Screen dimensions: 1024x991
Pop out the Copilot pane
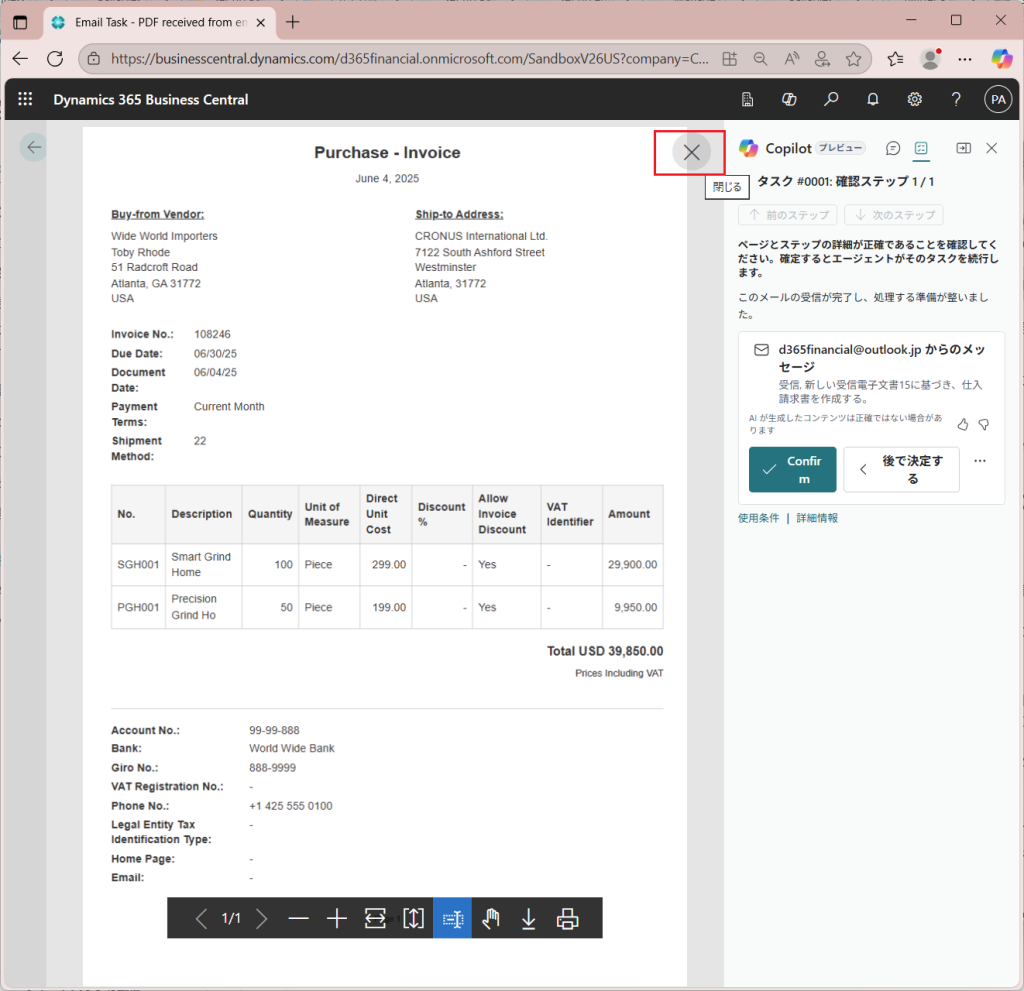pos(963,148)
